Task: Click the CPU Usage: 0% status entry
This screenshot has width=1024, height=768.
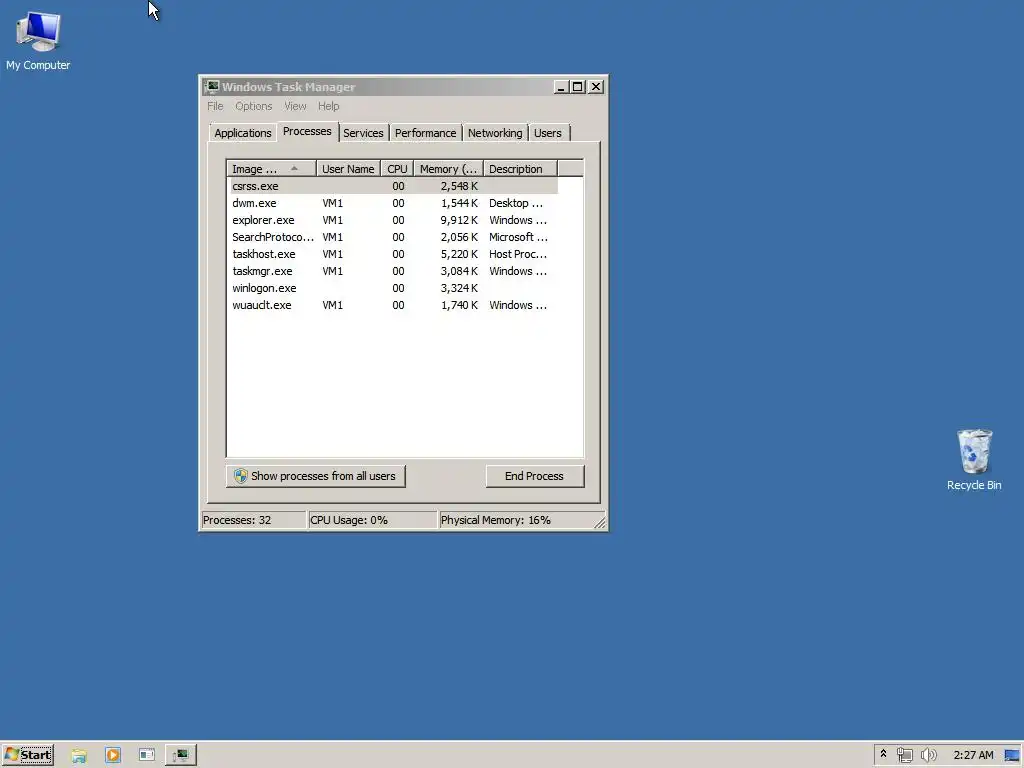Action: click(x=372, y=520)
